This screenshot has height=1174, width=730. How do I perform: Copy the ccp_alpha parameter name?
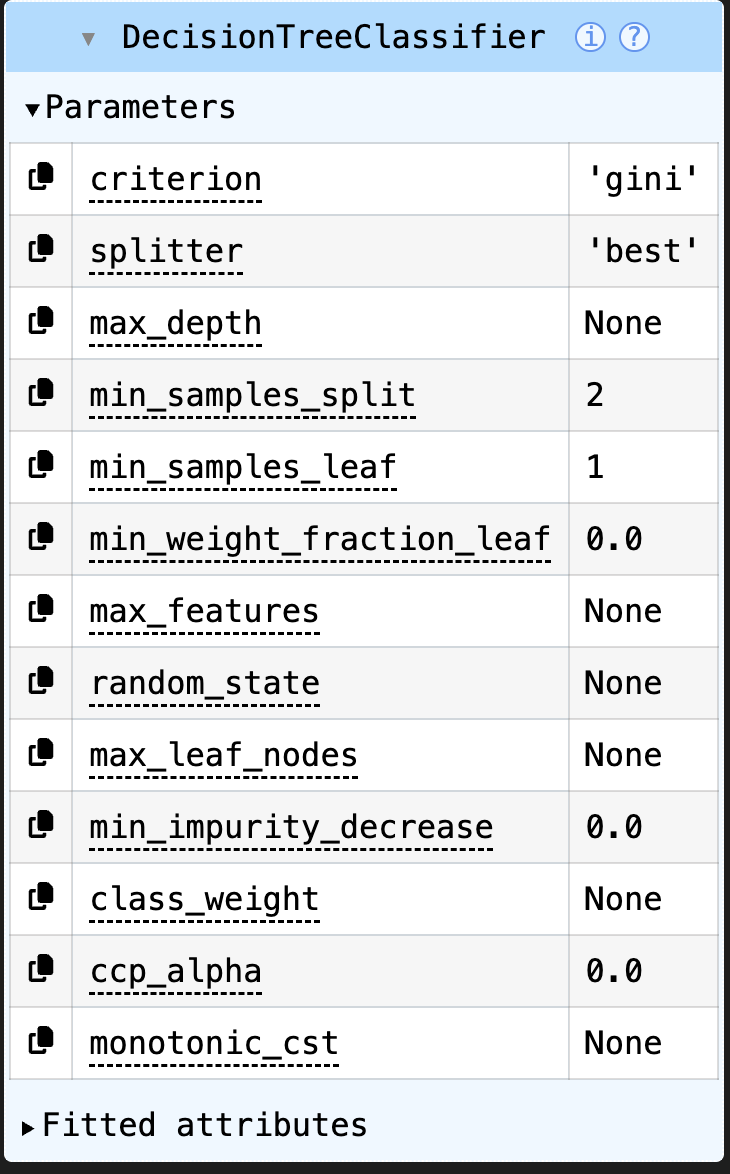click(x=41, y=969)
